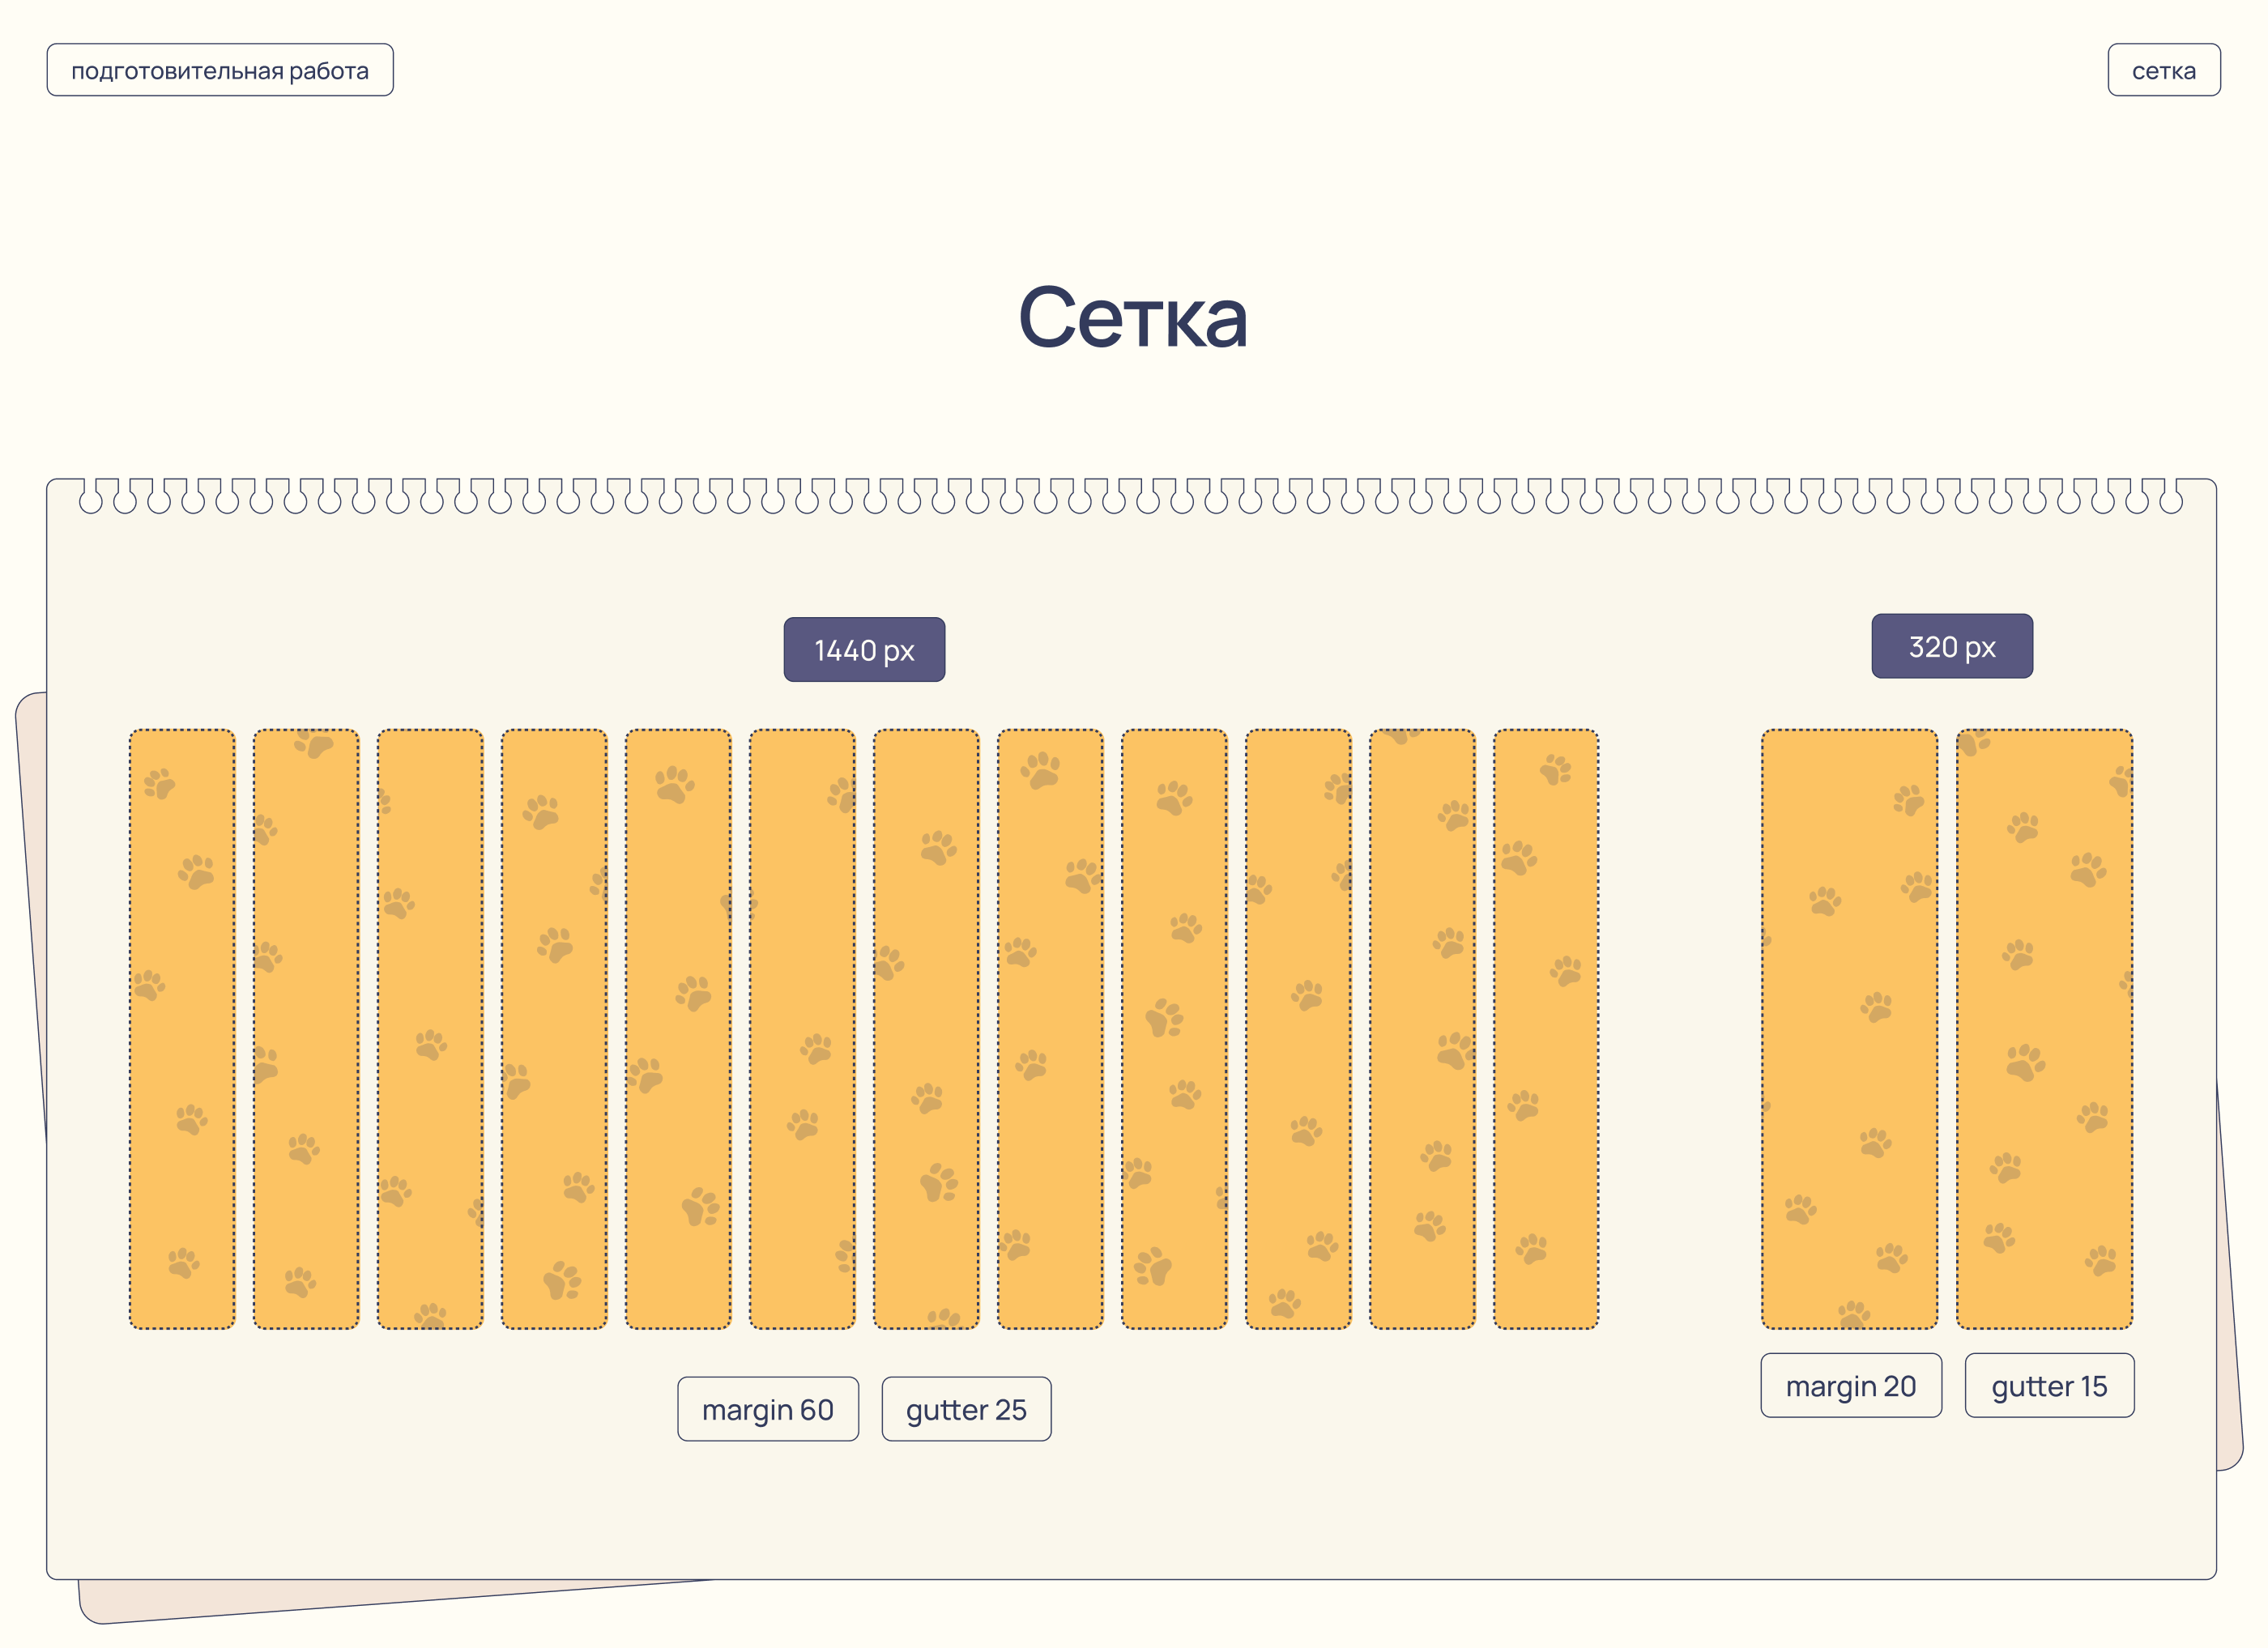
Task: Click the first column of the 1440 grid
Action: [182, 1028]
